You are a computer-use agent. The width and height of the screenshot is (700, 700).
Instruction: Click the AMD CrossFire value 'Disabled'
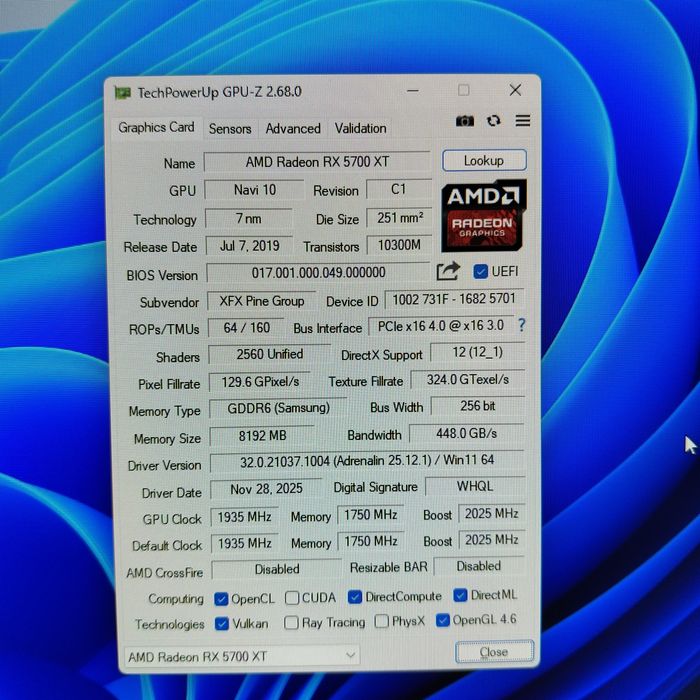point(277,570)
